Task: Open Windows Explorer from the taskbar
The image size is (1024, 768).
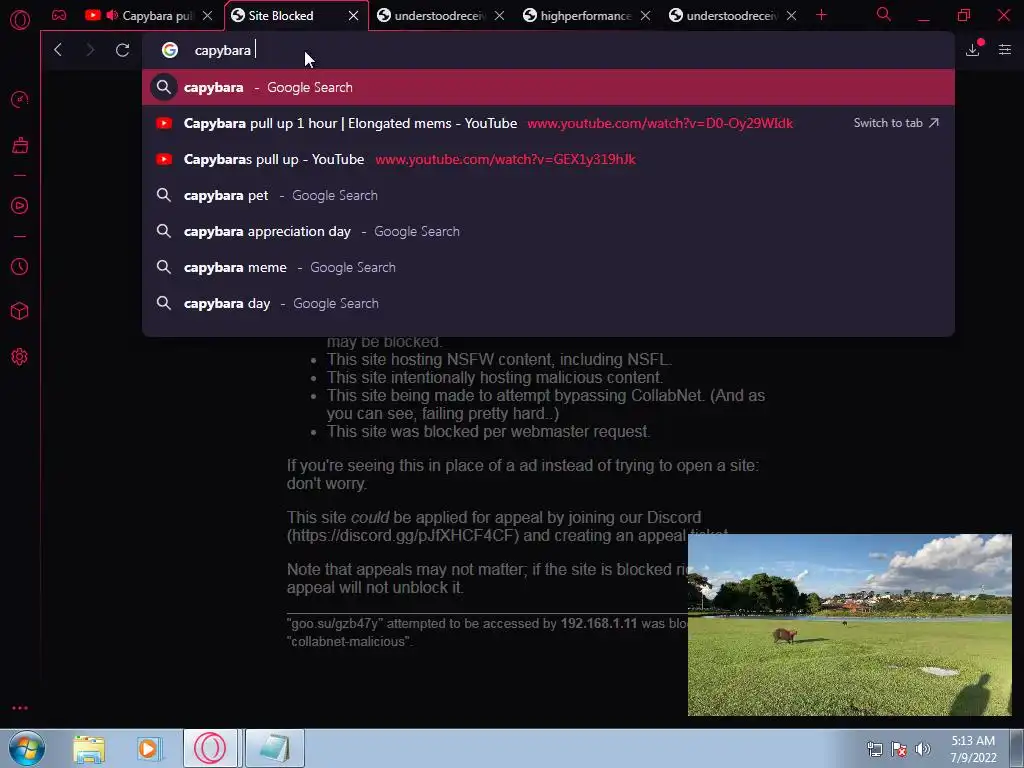Action: point(89,748)
